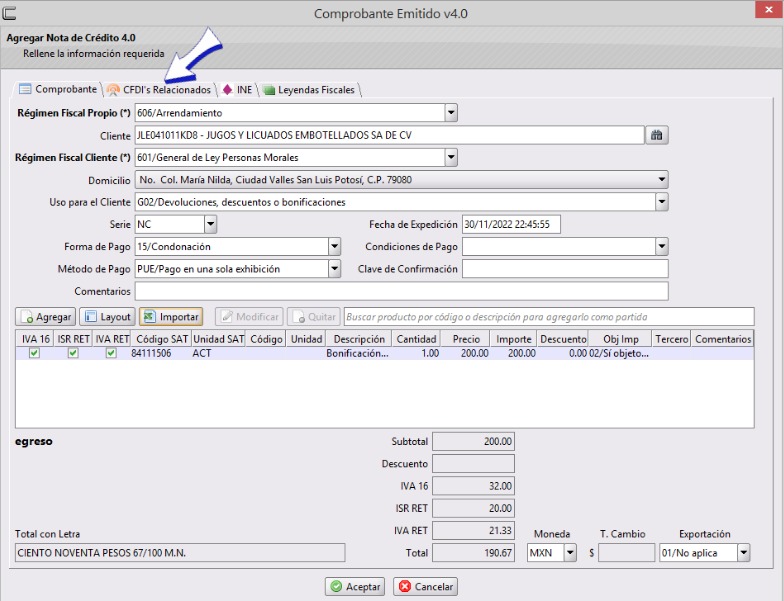Click the Layout button

pos(107,317)
